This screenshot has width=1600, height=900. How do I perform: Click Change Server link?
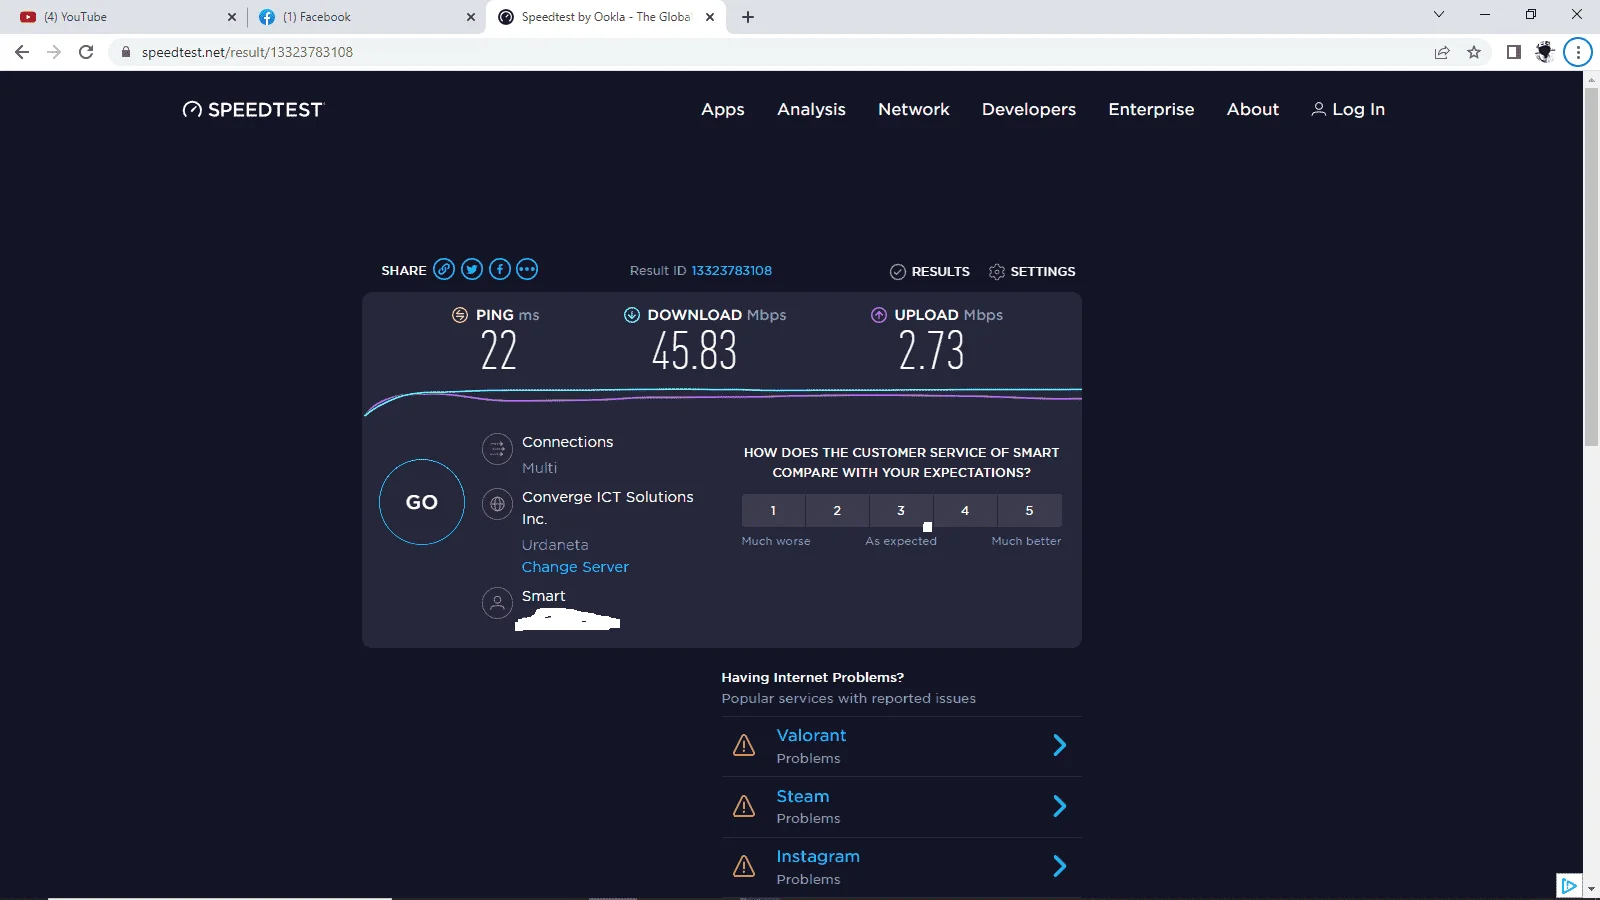point(575,567)
